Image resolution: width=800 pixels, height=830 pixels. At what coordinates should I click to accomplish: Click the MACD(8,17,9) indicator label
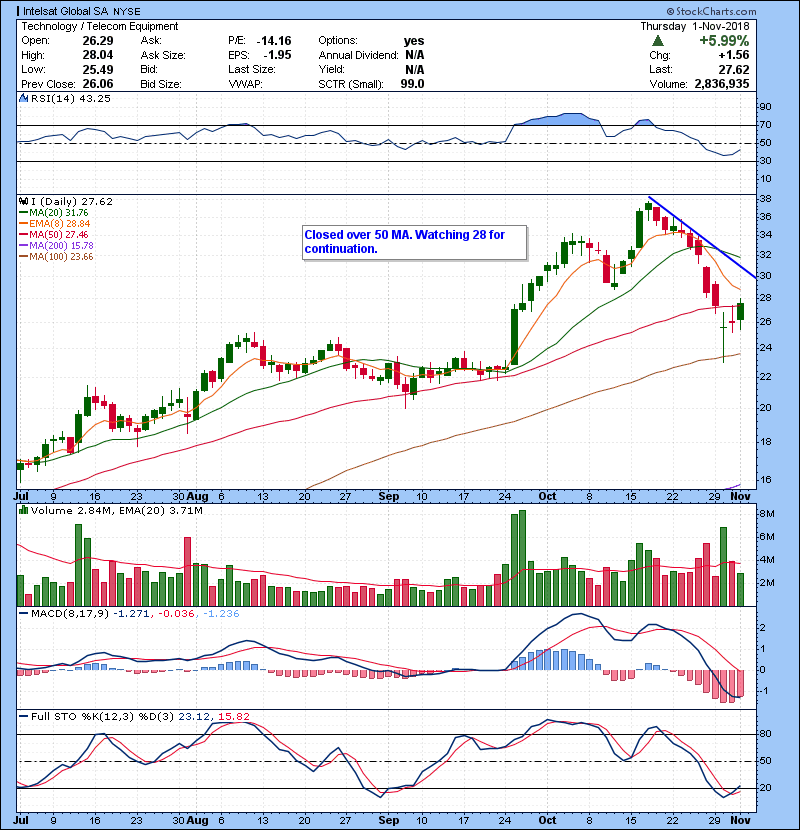tap(70, 613)
